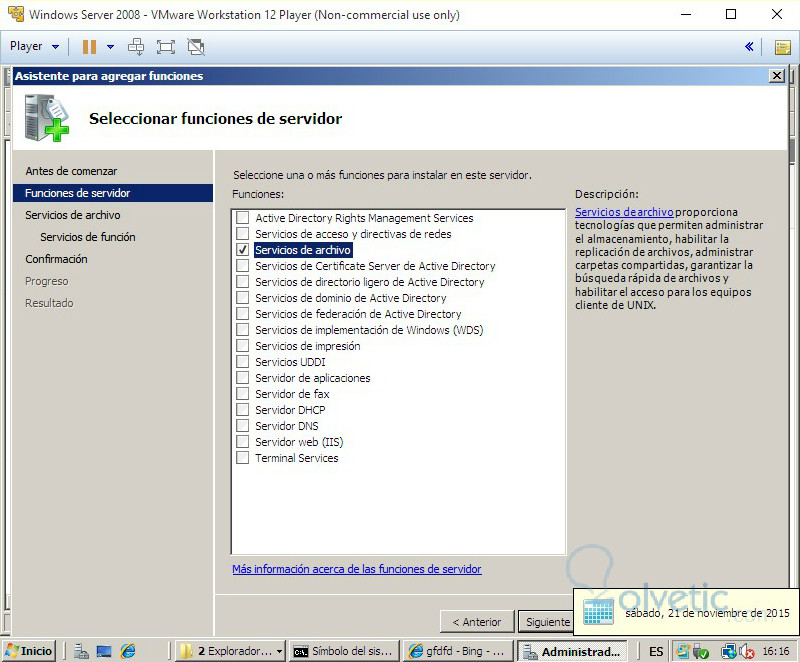Send Ctrl+Alt+Del to the virtual machine

(136, 47)
